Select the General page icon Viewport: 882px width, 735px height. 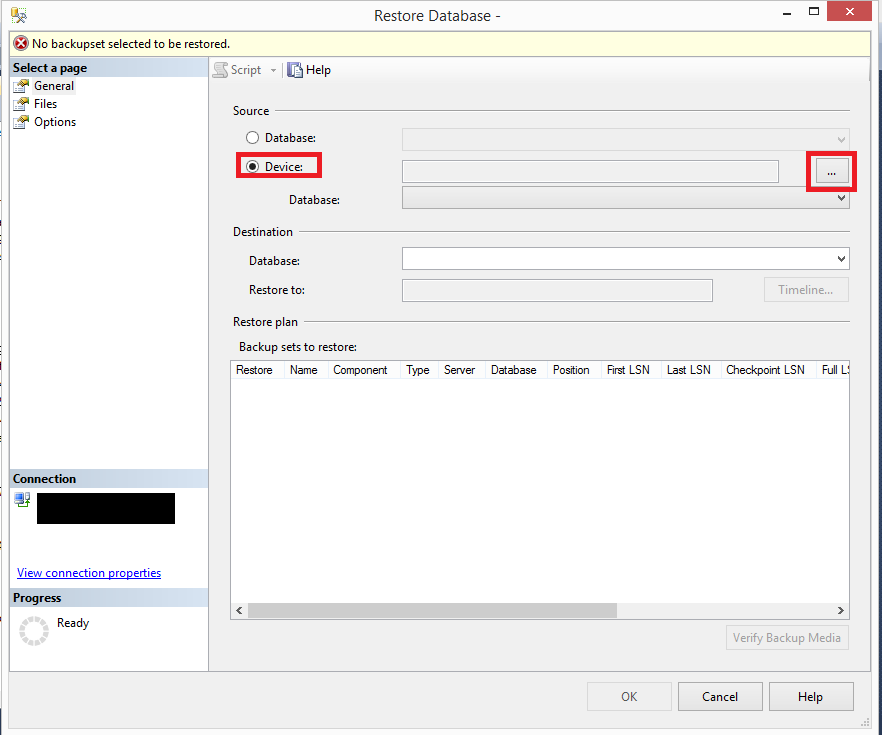click(21, 86)
